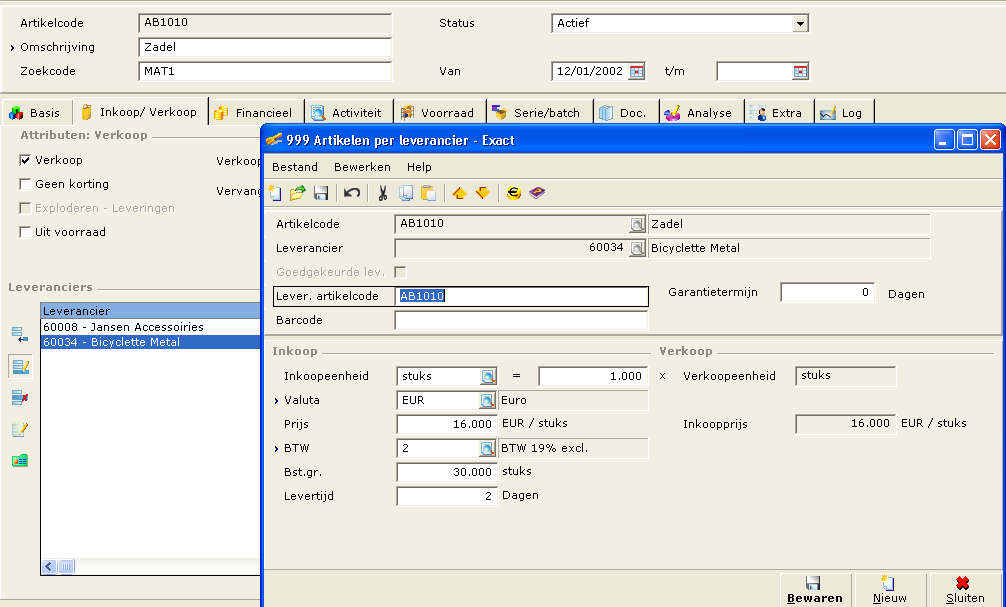Image resolution: width=1006 pixels, height=607 pixels.
Task: Click the floppy disk Save toolbar icon
Action: point(321,192)
